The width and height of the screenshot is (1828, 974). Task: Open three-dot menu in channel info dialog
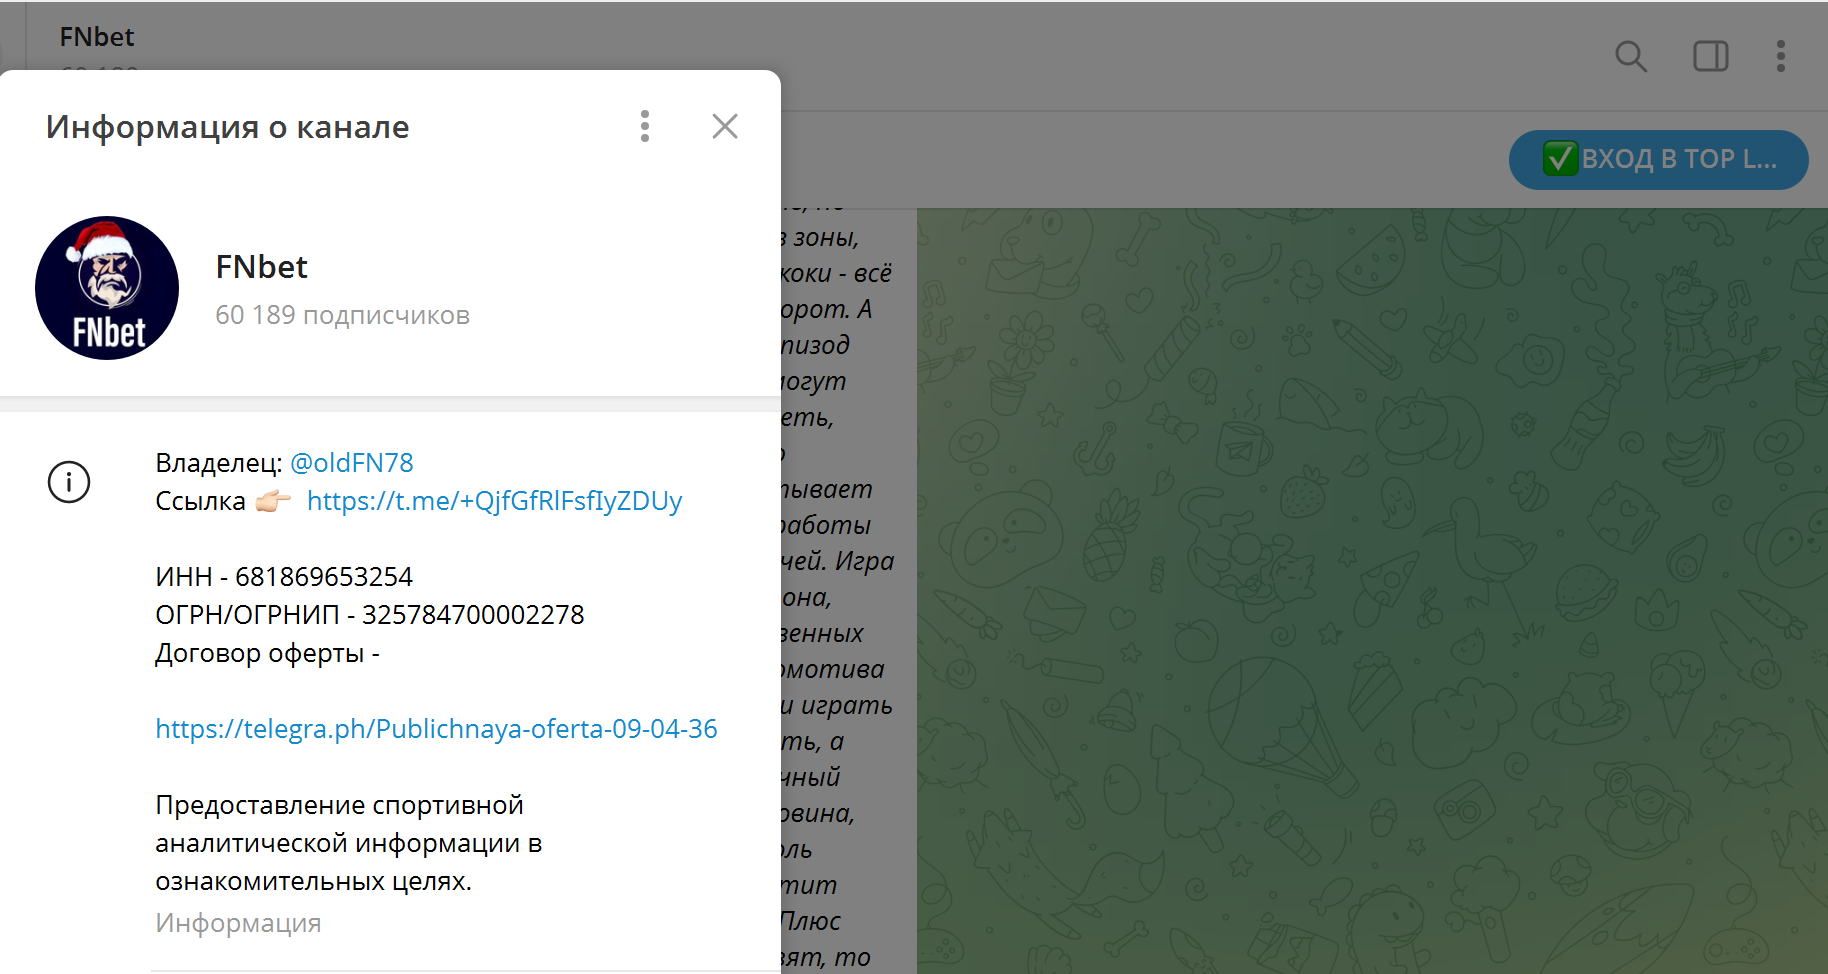(x=645, y=126)
